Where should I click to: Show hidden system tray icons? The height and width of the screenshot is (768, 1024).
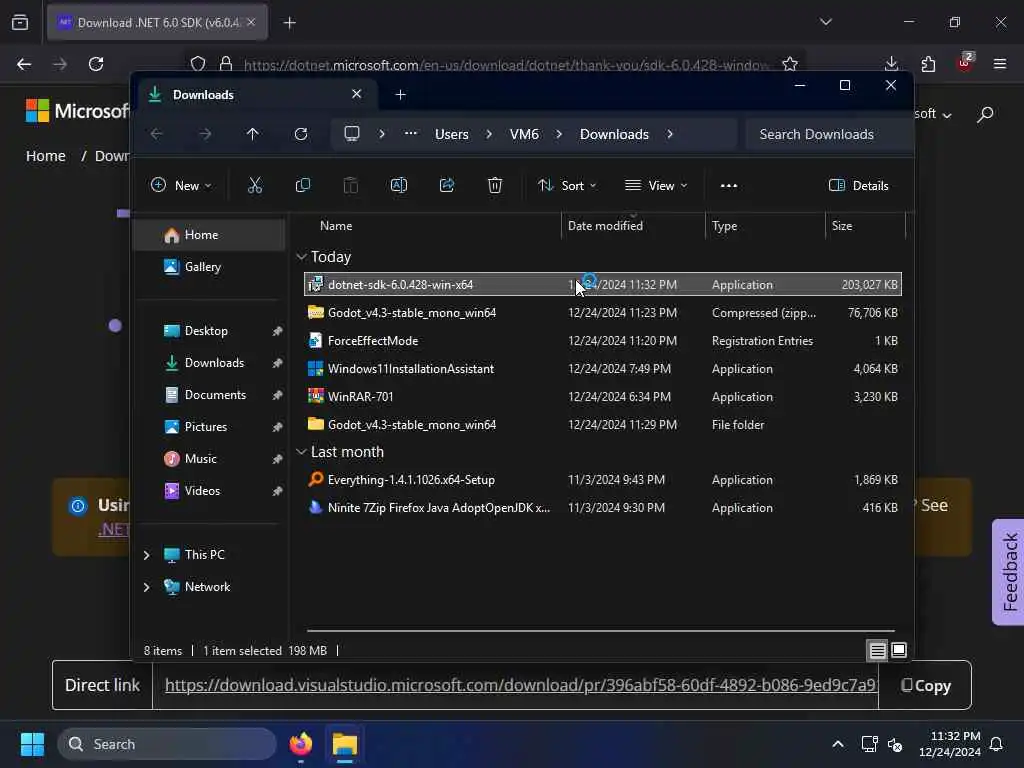pyautogui.click(x=837, y=744)
